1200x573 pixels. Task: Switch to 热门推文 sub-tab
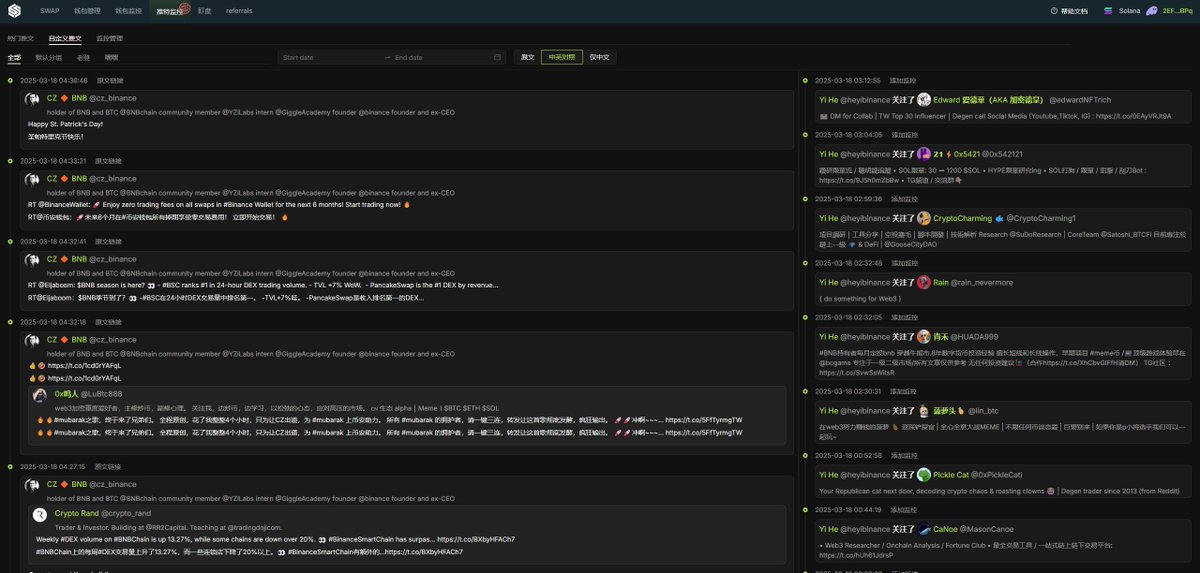20,38
